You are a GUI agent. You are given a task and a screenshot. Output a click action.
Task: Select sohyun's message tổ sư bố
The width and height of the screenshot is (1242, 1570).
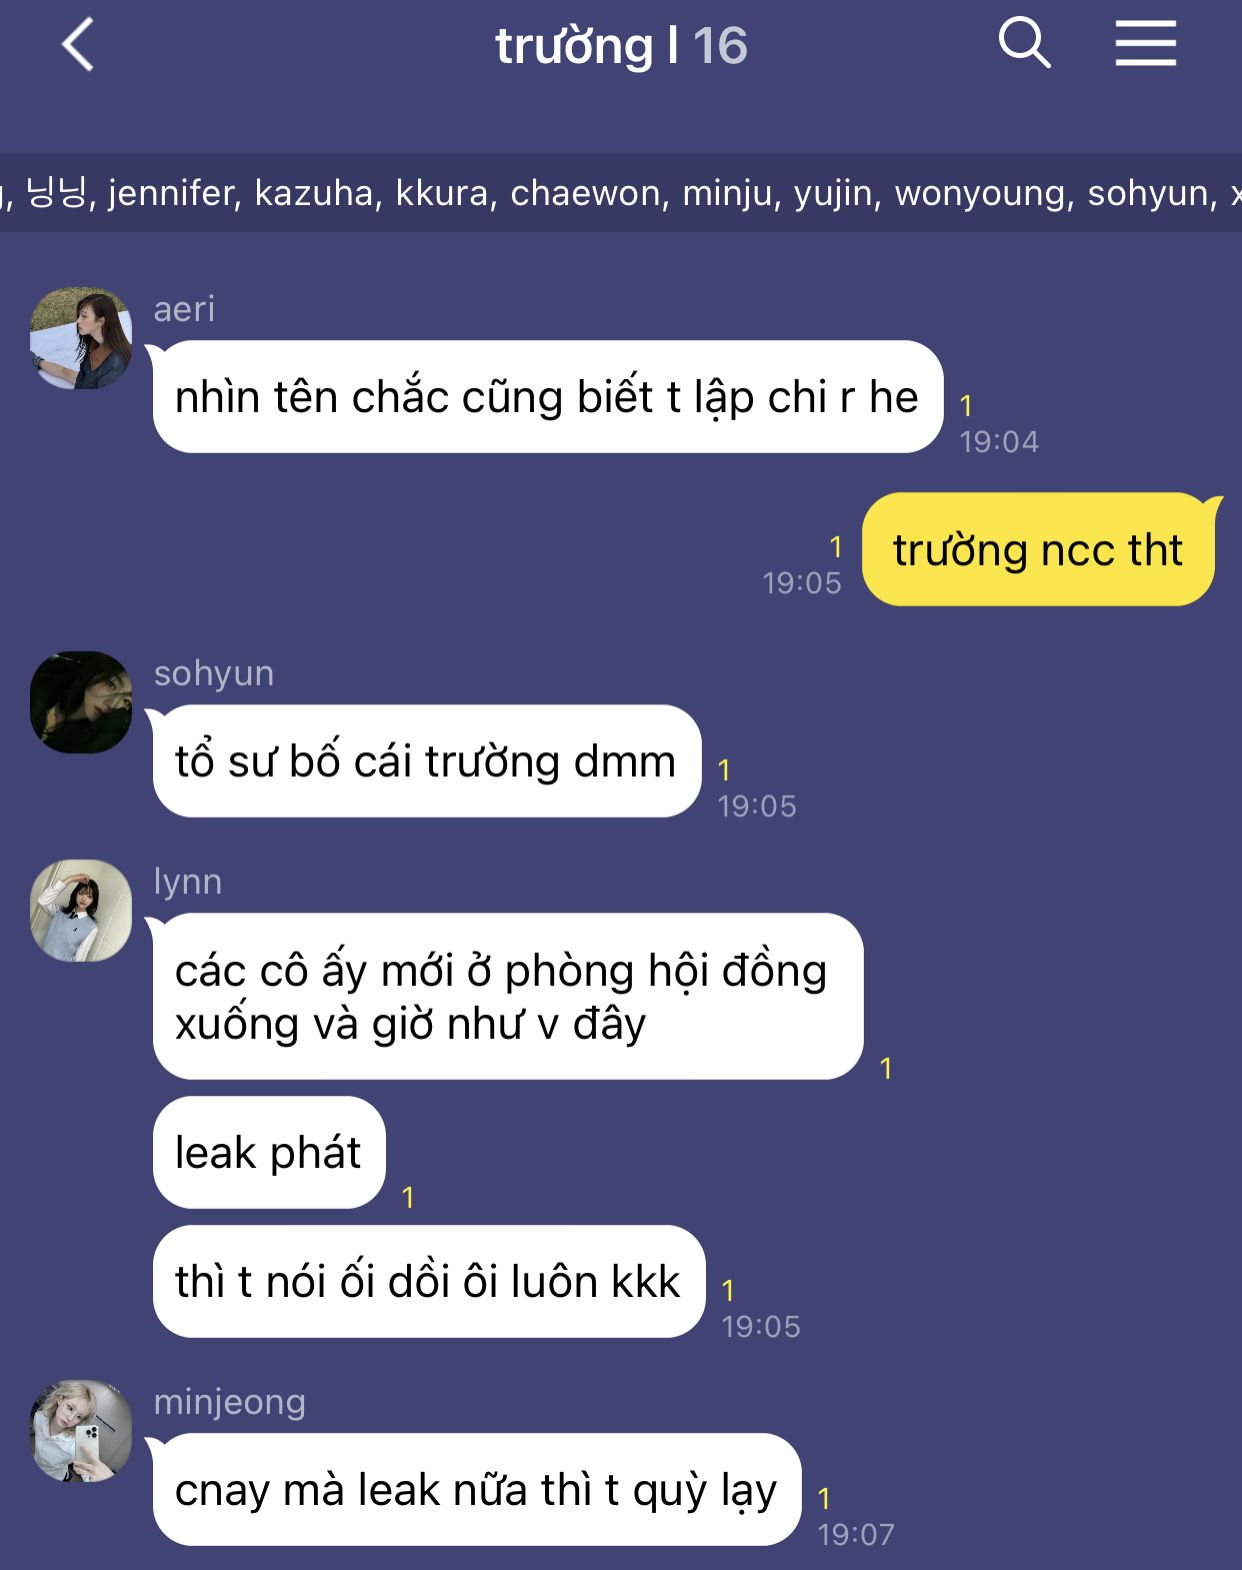[x=426, y=761]
